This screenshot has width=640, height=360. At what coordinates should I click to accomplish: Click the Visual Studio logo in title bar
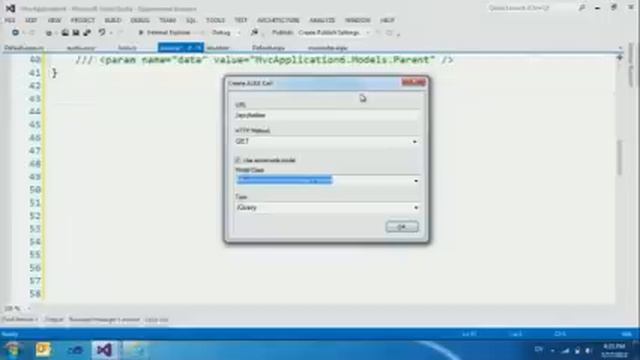point(10,8)
